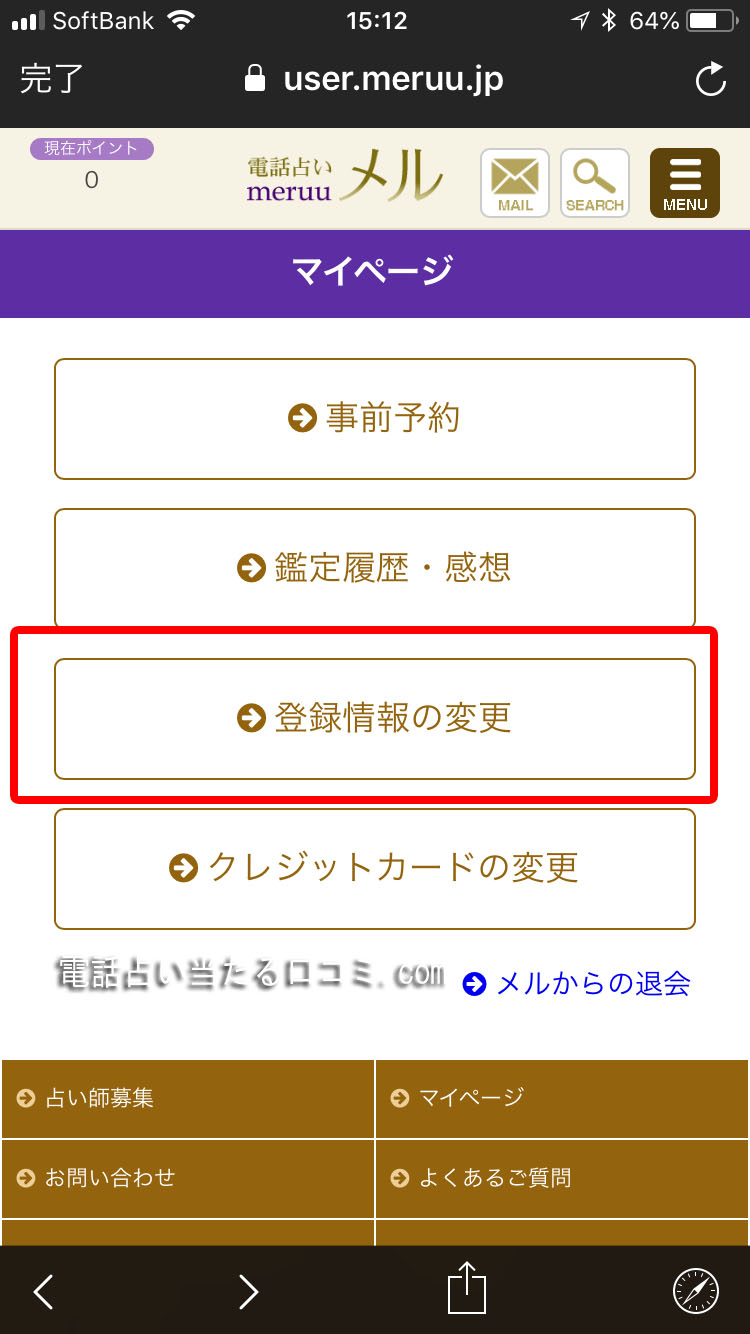Select マイページ footer menu item
The image size is (750, 1334).
(562, 1098)
